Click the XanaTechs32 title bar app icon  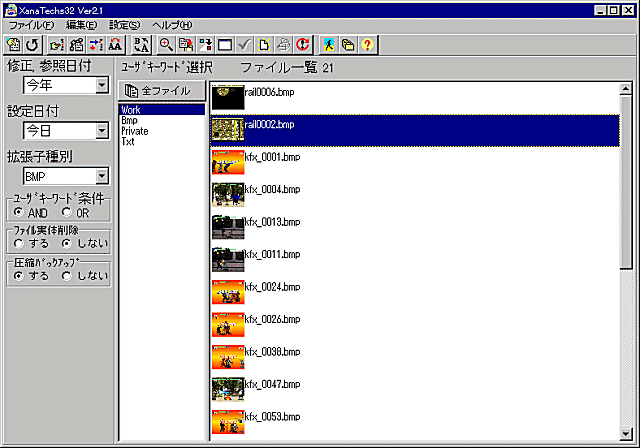(11, 11)
